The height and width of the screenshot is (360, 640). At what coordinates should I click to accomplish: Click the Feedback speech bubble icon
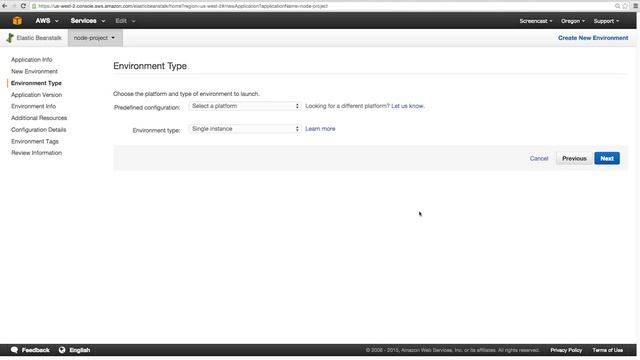pos(14,350)
